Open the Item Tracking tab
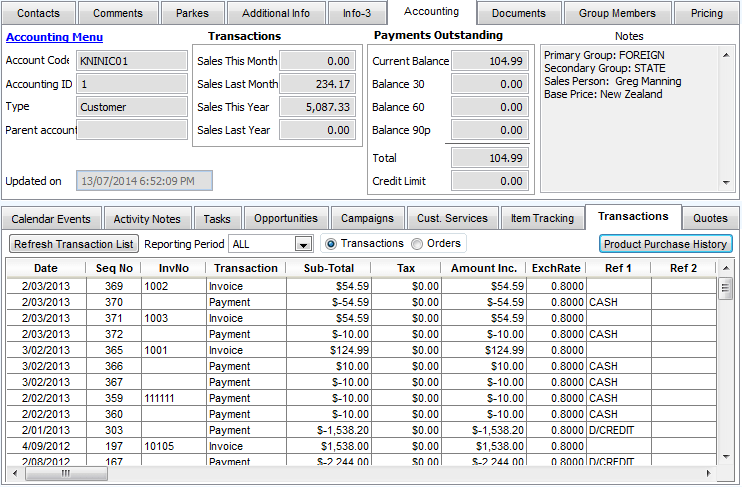Viewport: 742px width, 487px height. pyautogui.click(x=542, y=219)
